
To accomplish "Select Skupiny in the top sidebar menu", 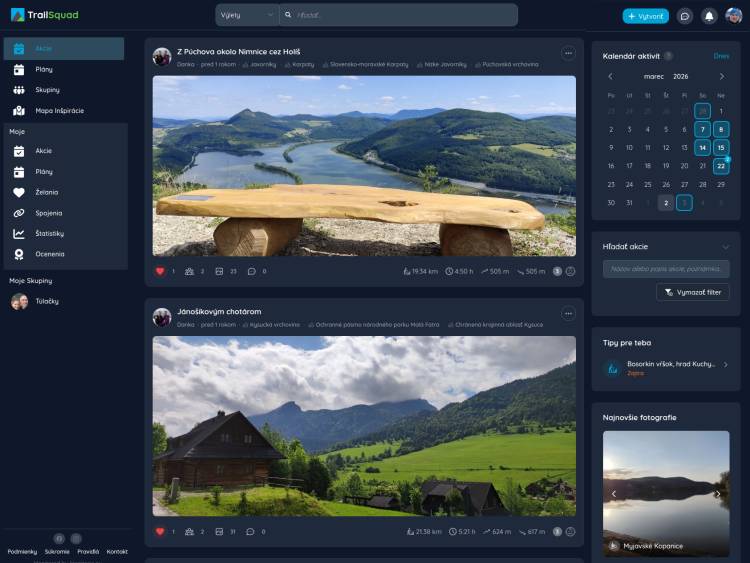I will [45, 90].
